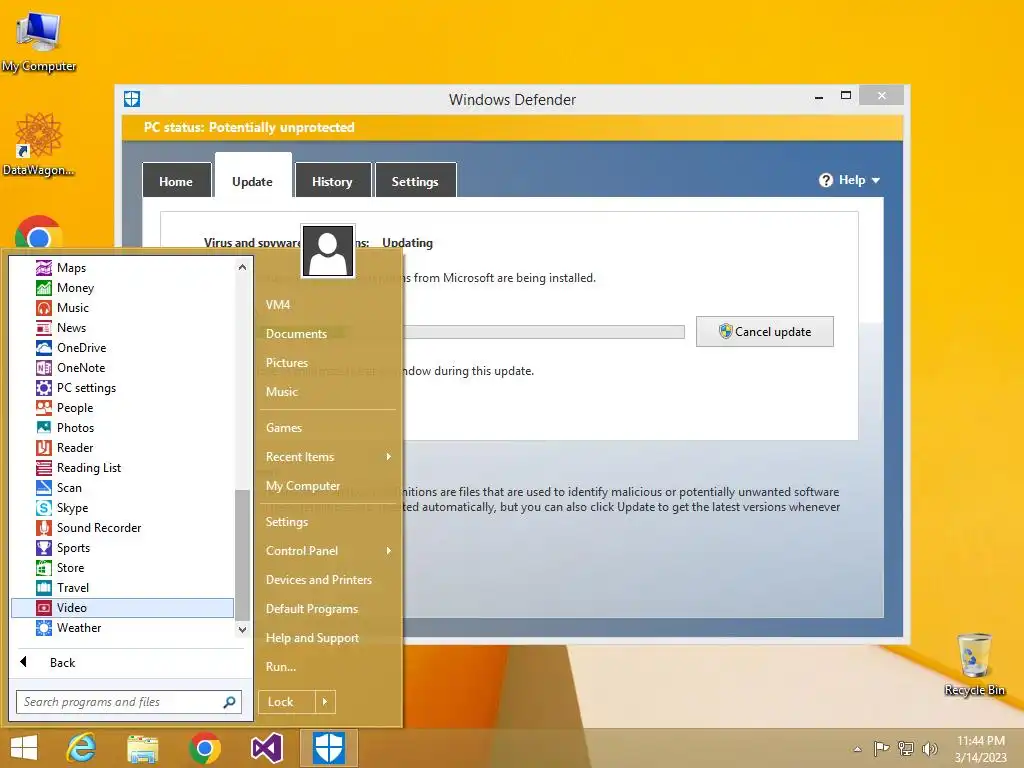The height and width of the screenshot is (768, 1024).
Task: Click the user account picture
Action: pos(328,251)
